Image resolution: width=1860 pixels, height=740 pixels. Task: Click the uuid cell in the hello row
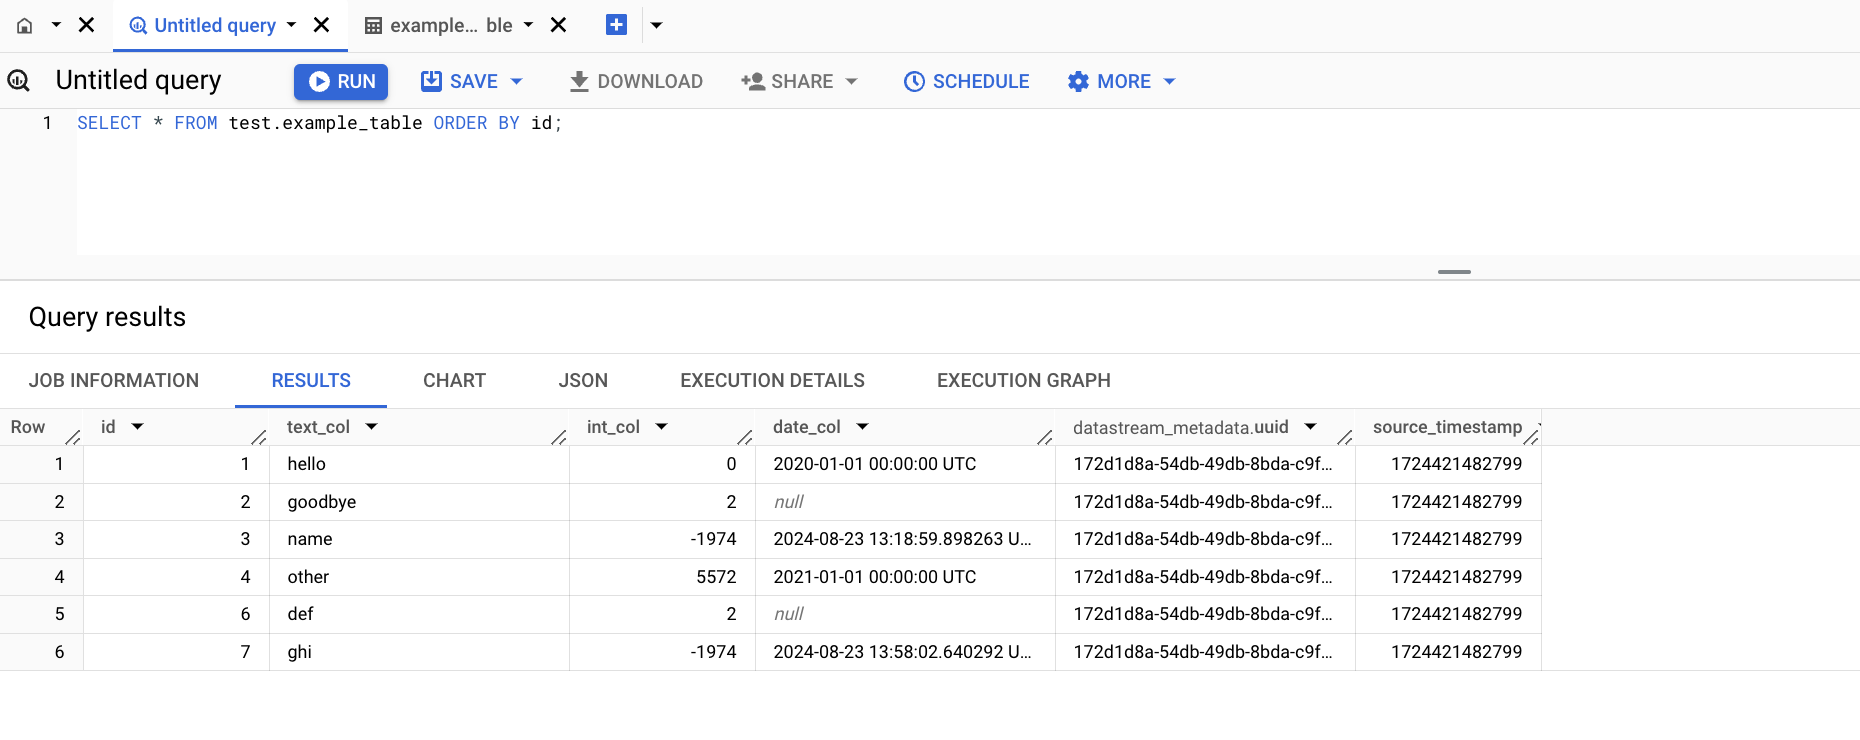(1203, 464)
